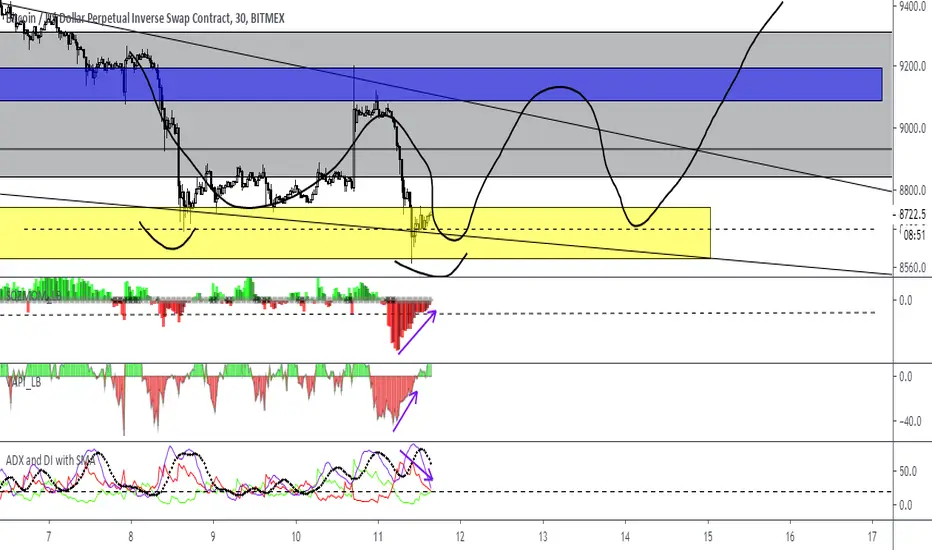Viewport: 932px width, 550px height.
Task: Select the purple arrow in VAPI_LB pane
Action: (x=405, y=410)
